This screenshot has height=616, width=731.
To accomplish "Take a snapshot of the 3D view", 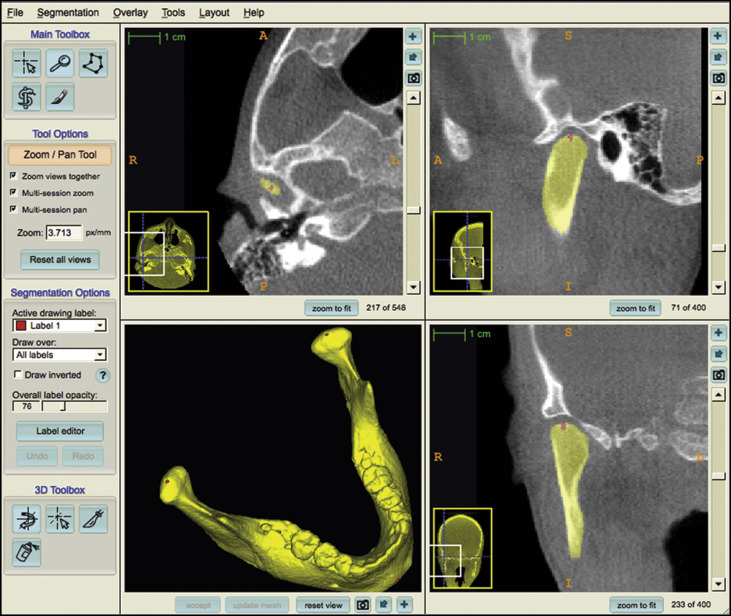I will click(363, 605).
